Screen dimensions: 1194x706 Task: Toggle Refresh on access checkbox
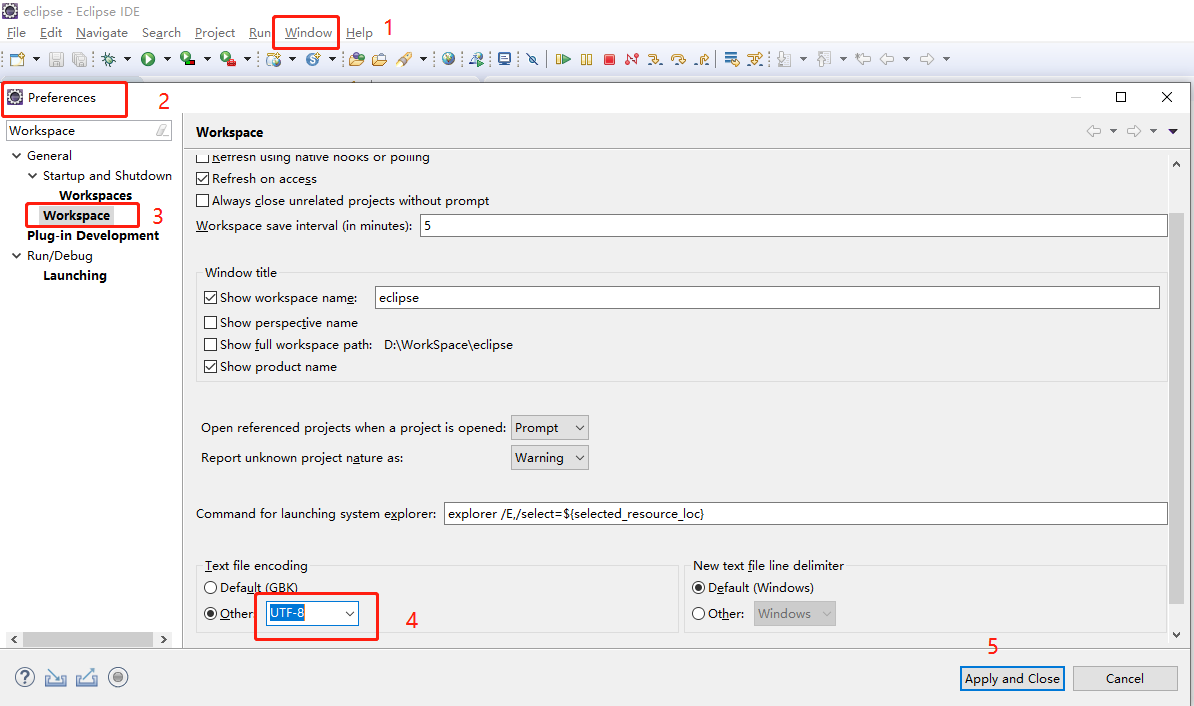203,179
